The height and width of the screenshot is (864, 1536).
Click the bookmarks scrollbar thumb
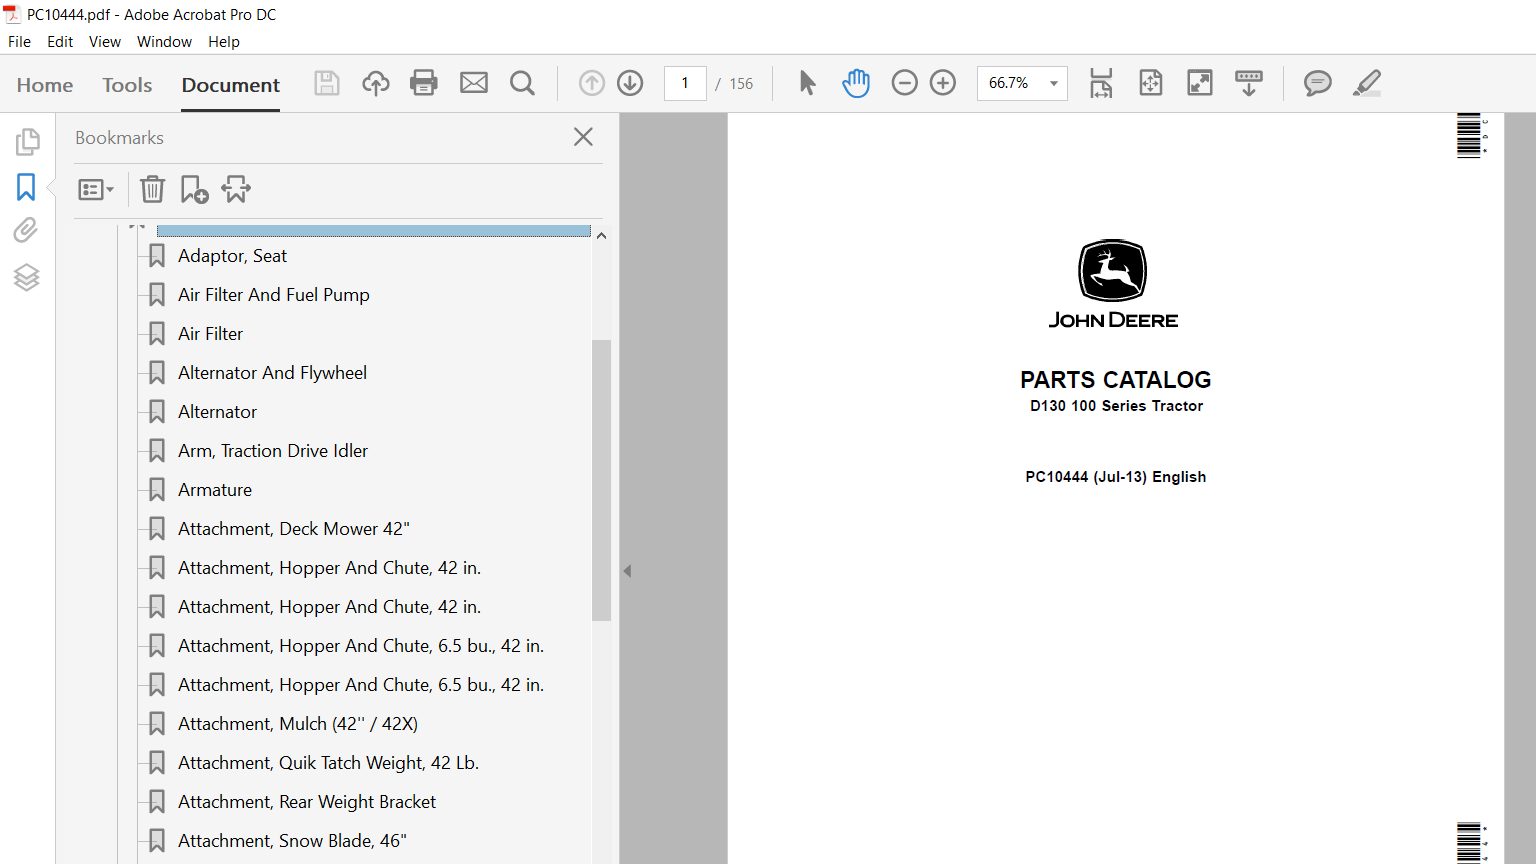[x=601, y=480]
